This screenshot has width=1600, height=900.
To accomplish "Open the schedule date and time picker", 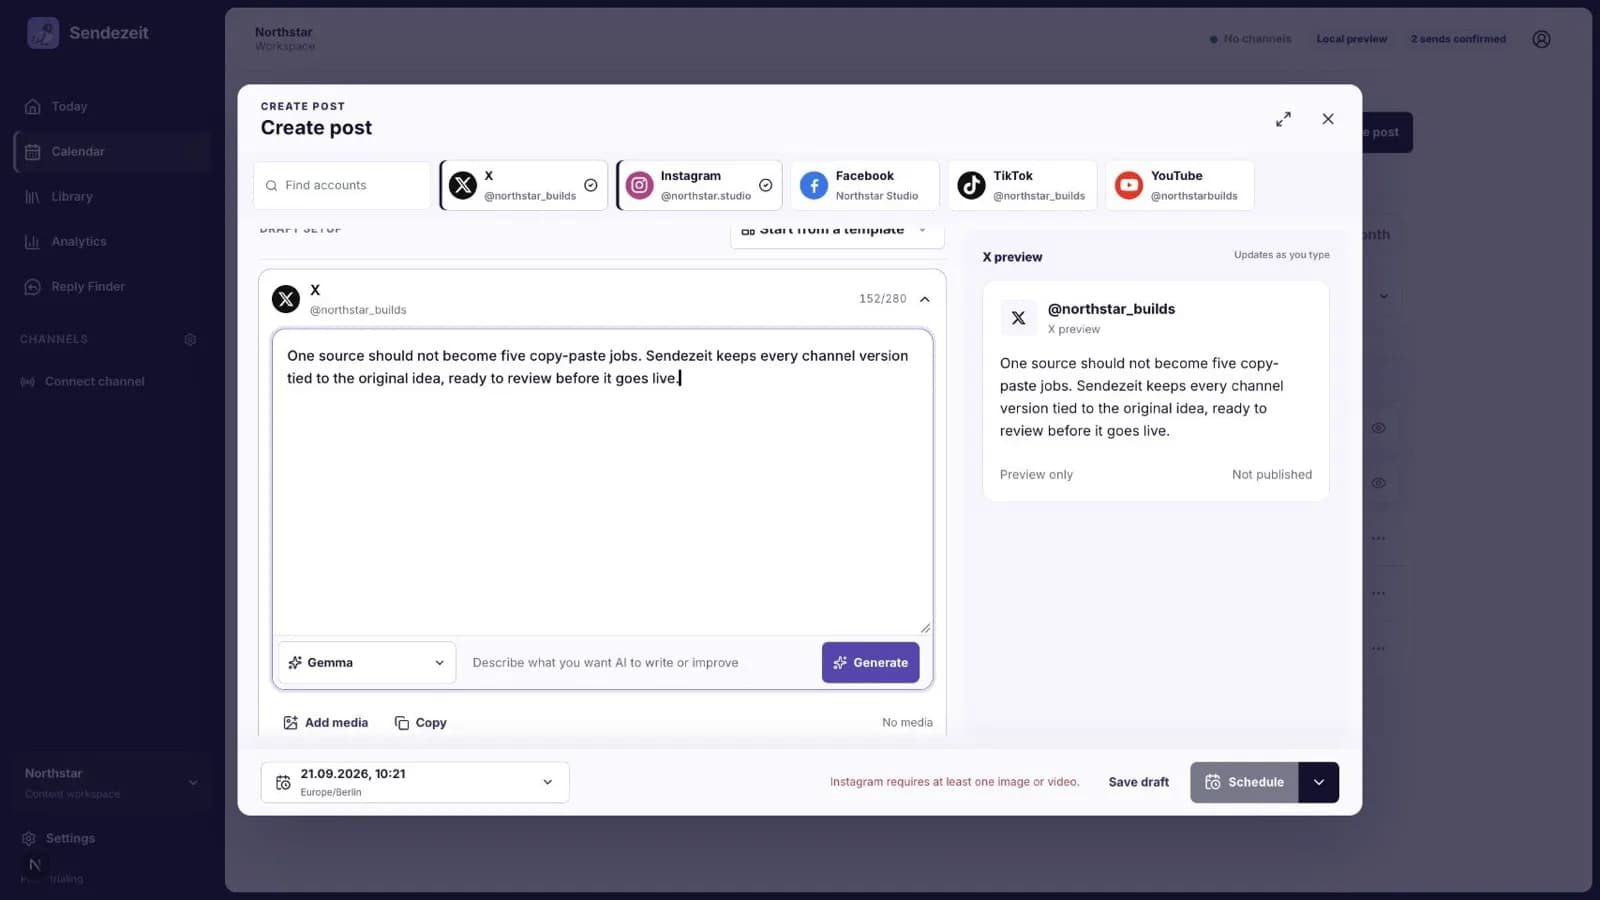I will [415, 782].
